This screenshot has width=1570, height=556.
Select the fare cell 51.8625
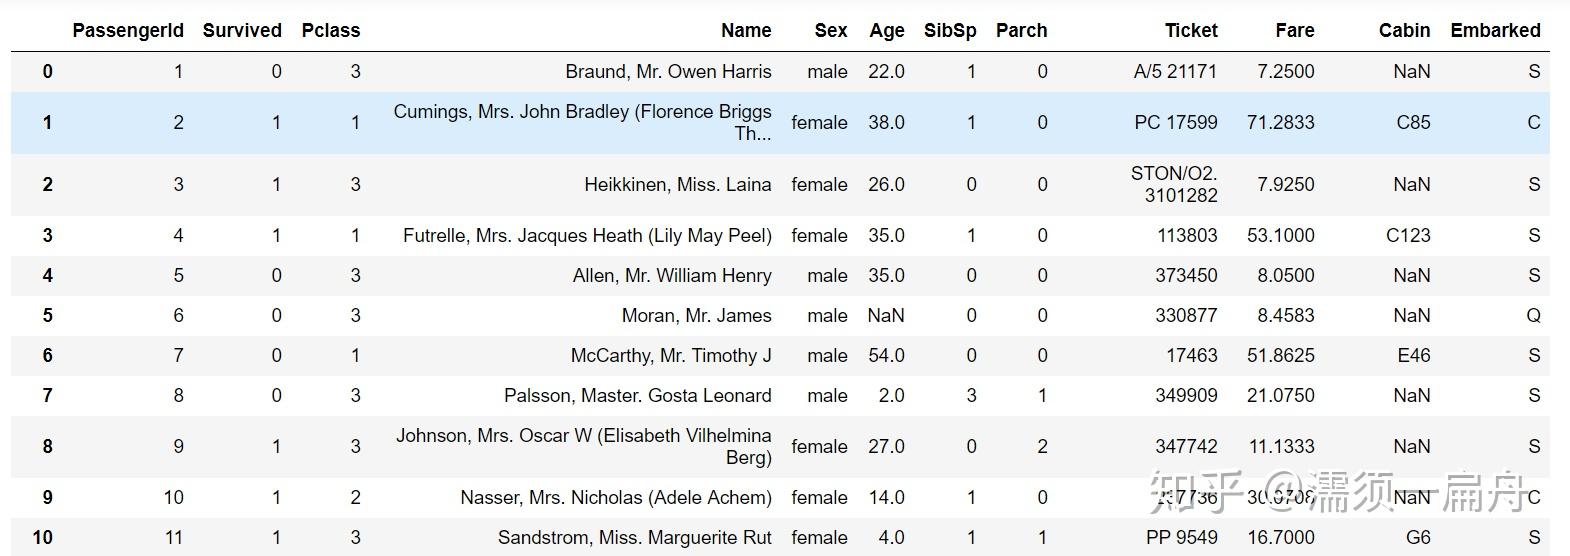1280,356
